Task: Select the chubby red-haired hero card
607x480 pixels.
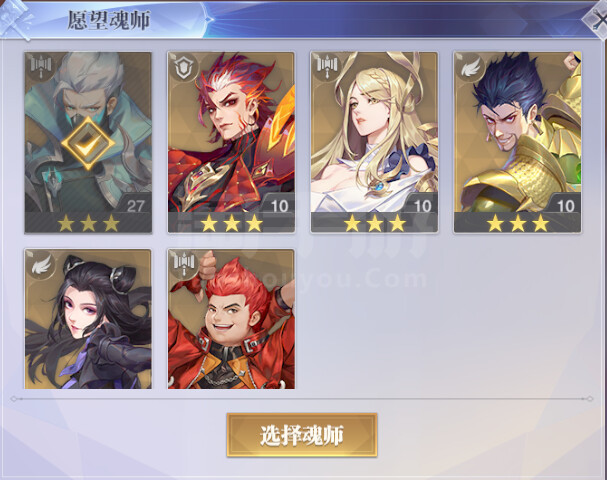Action: tap(231, 319)
